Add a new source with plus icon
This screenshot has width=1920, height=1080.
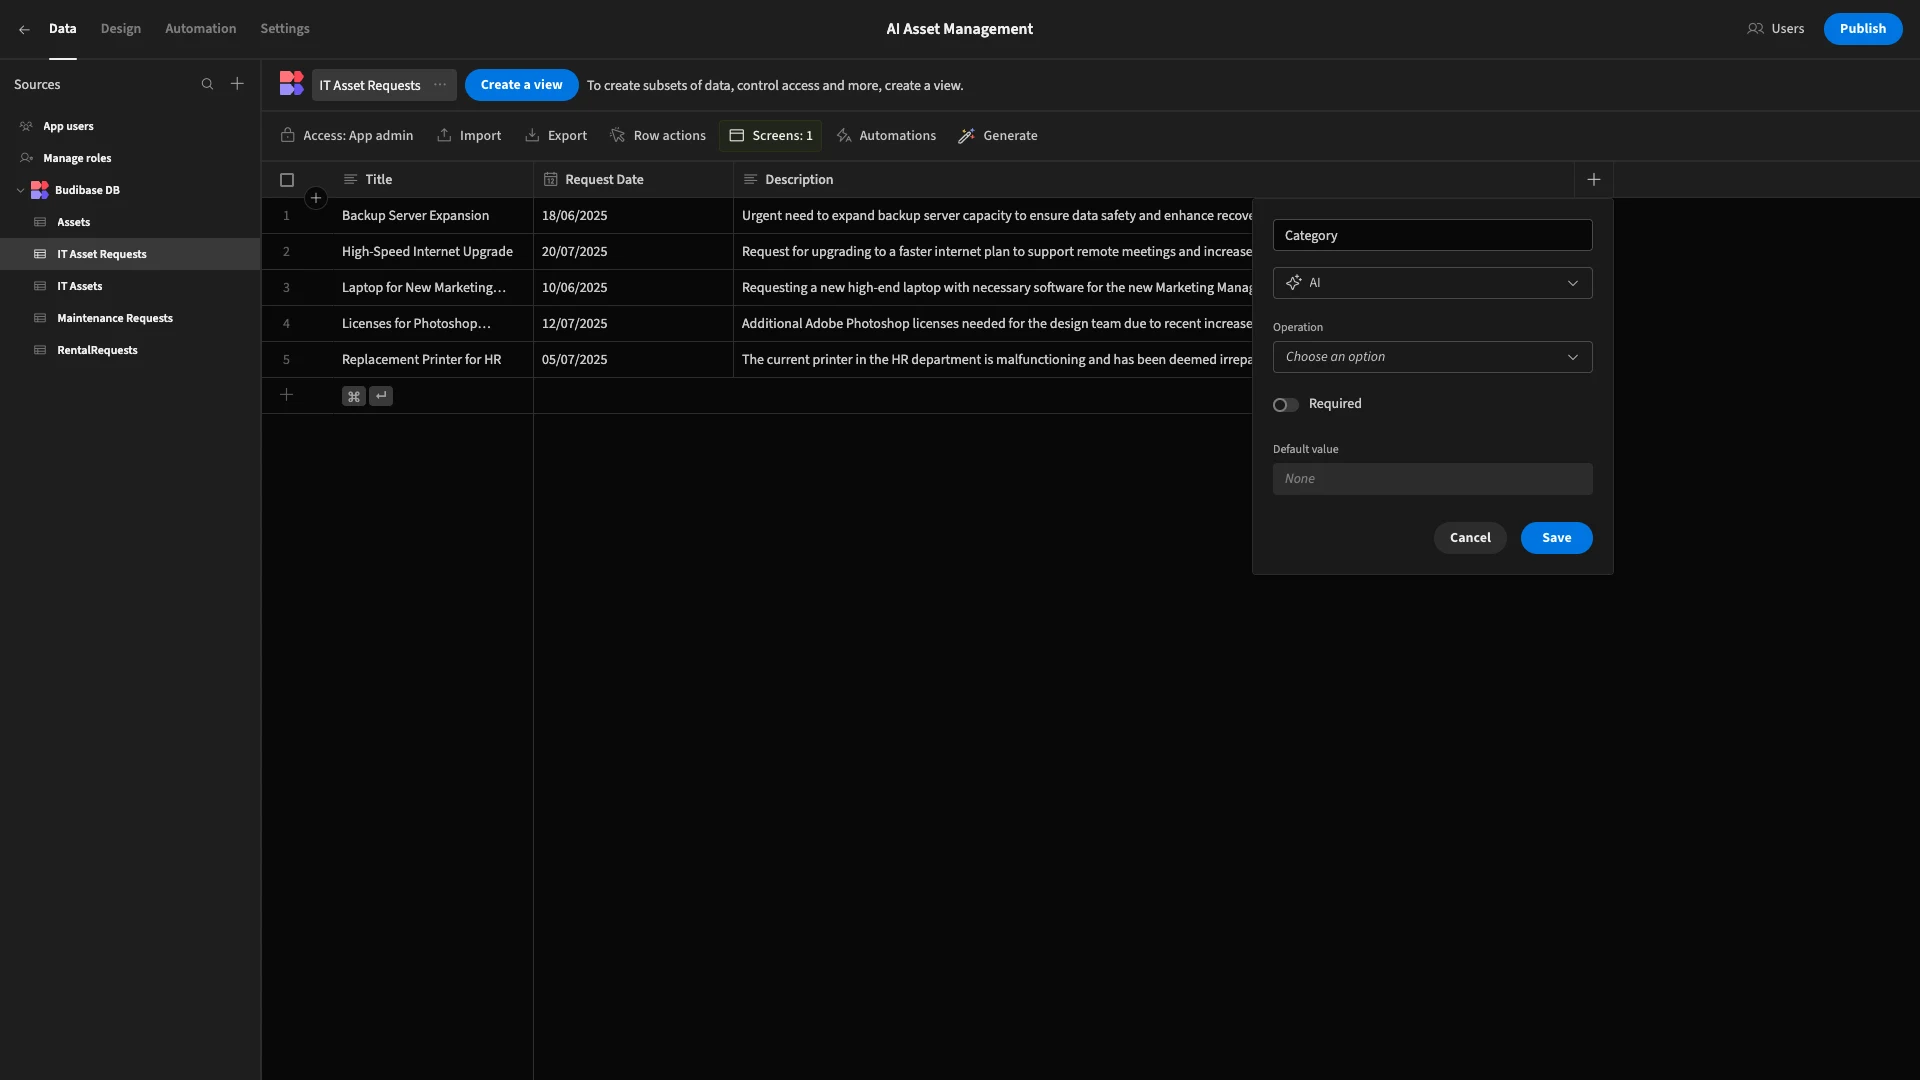point(237,84)
